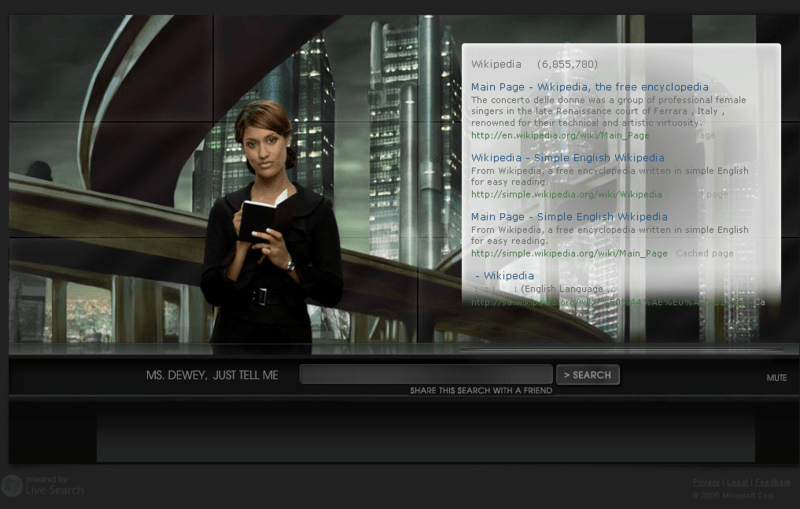Screen dimensions: 800x509
Task: Open first 'Wikipedia - Simple English Wikipedia' result
Action: pos(567,158)
